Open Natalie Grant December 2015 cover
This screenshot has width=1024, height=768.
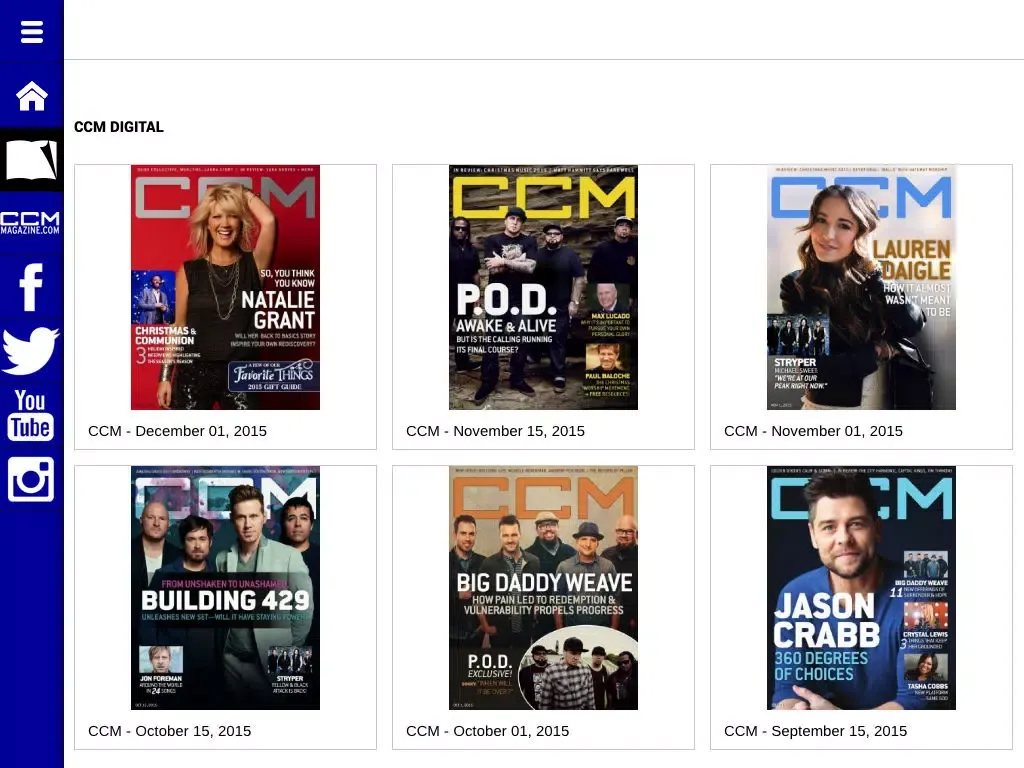pyautogui.click(x=225, y=287)
